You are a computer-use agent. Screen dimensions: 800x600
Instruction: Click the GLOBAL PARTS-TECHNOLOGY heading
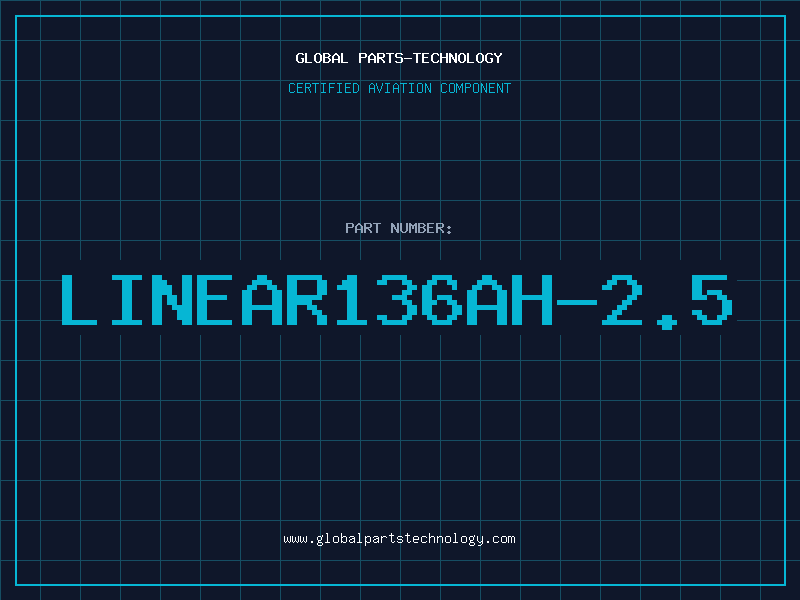[x=399, y=58]
